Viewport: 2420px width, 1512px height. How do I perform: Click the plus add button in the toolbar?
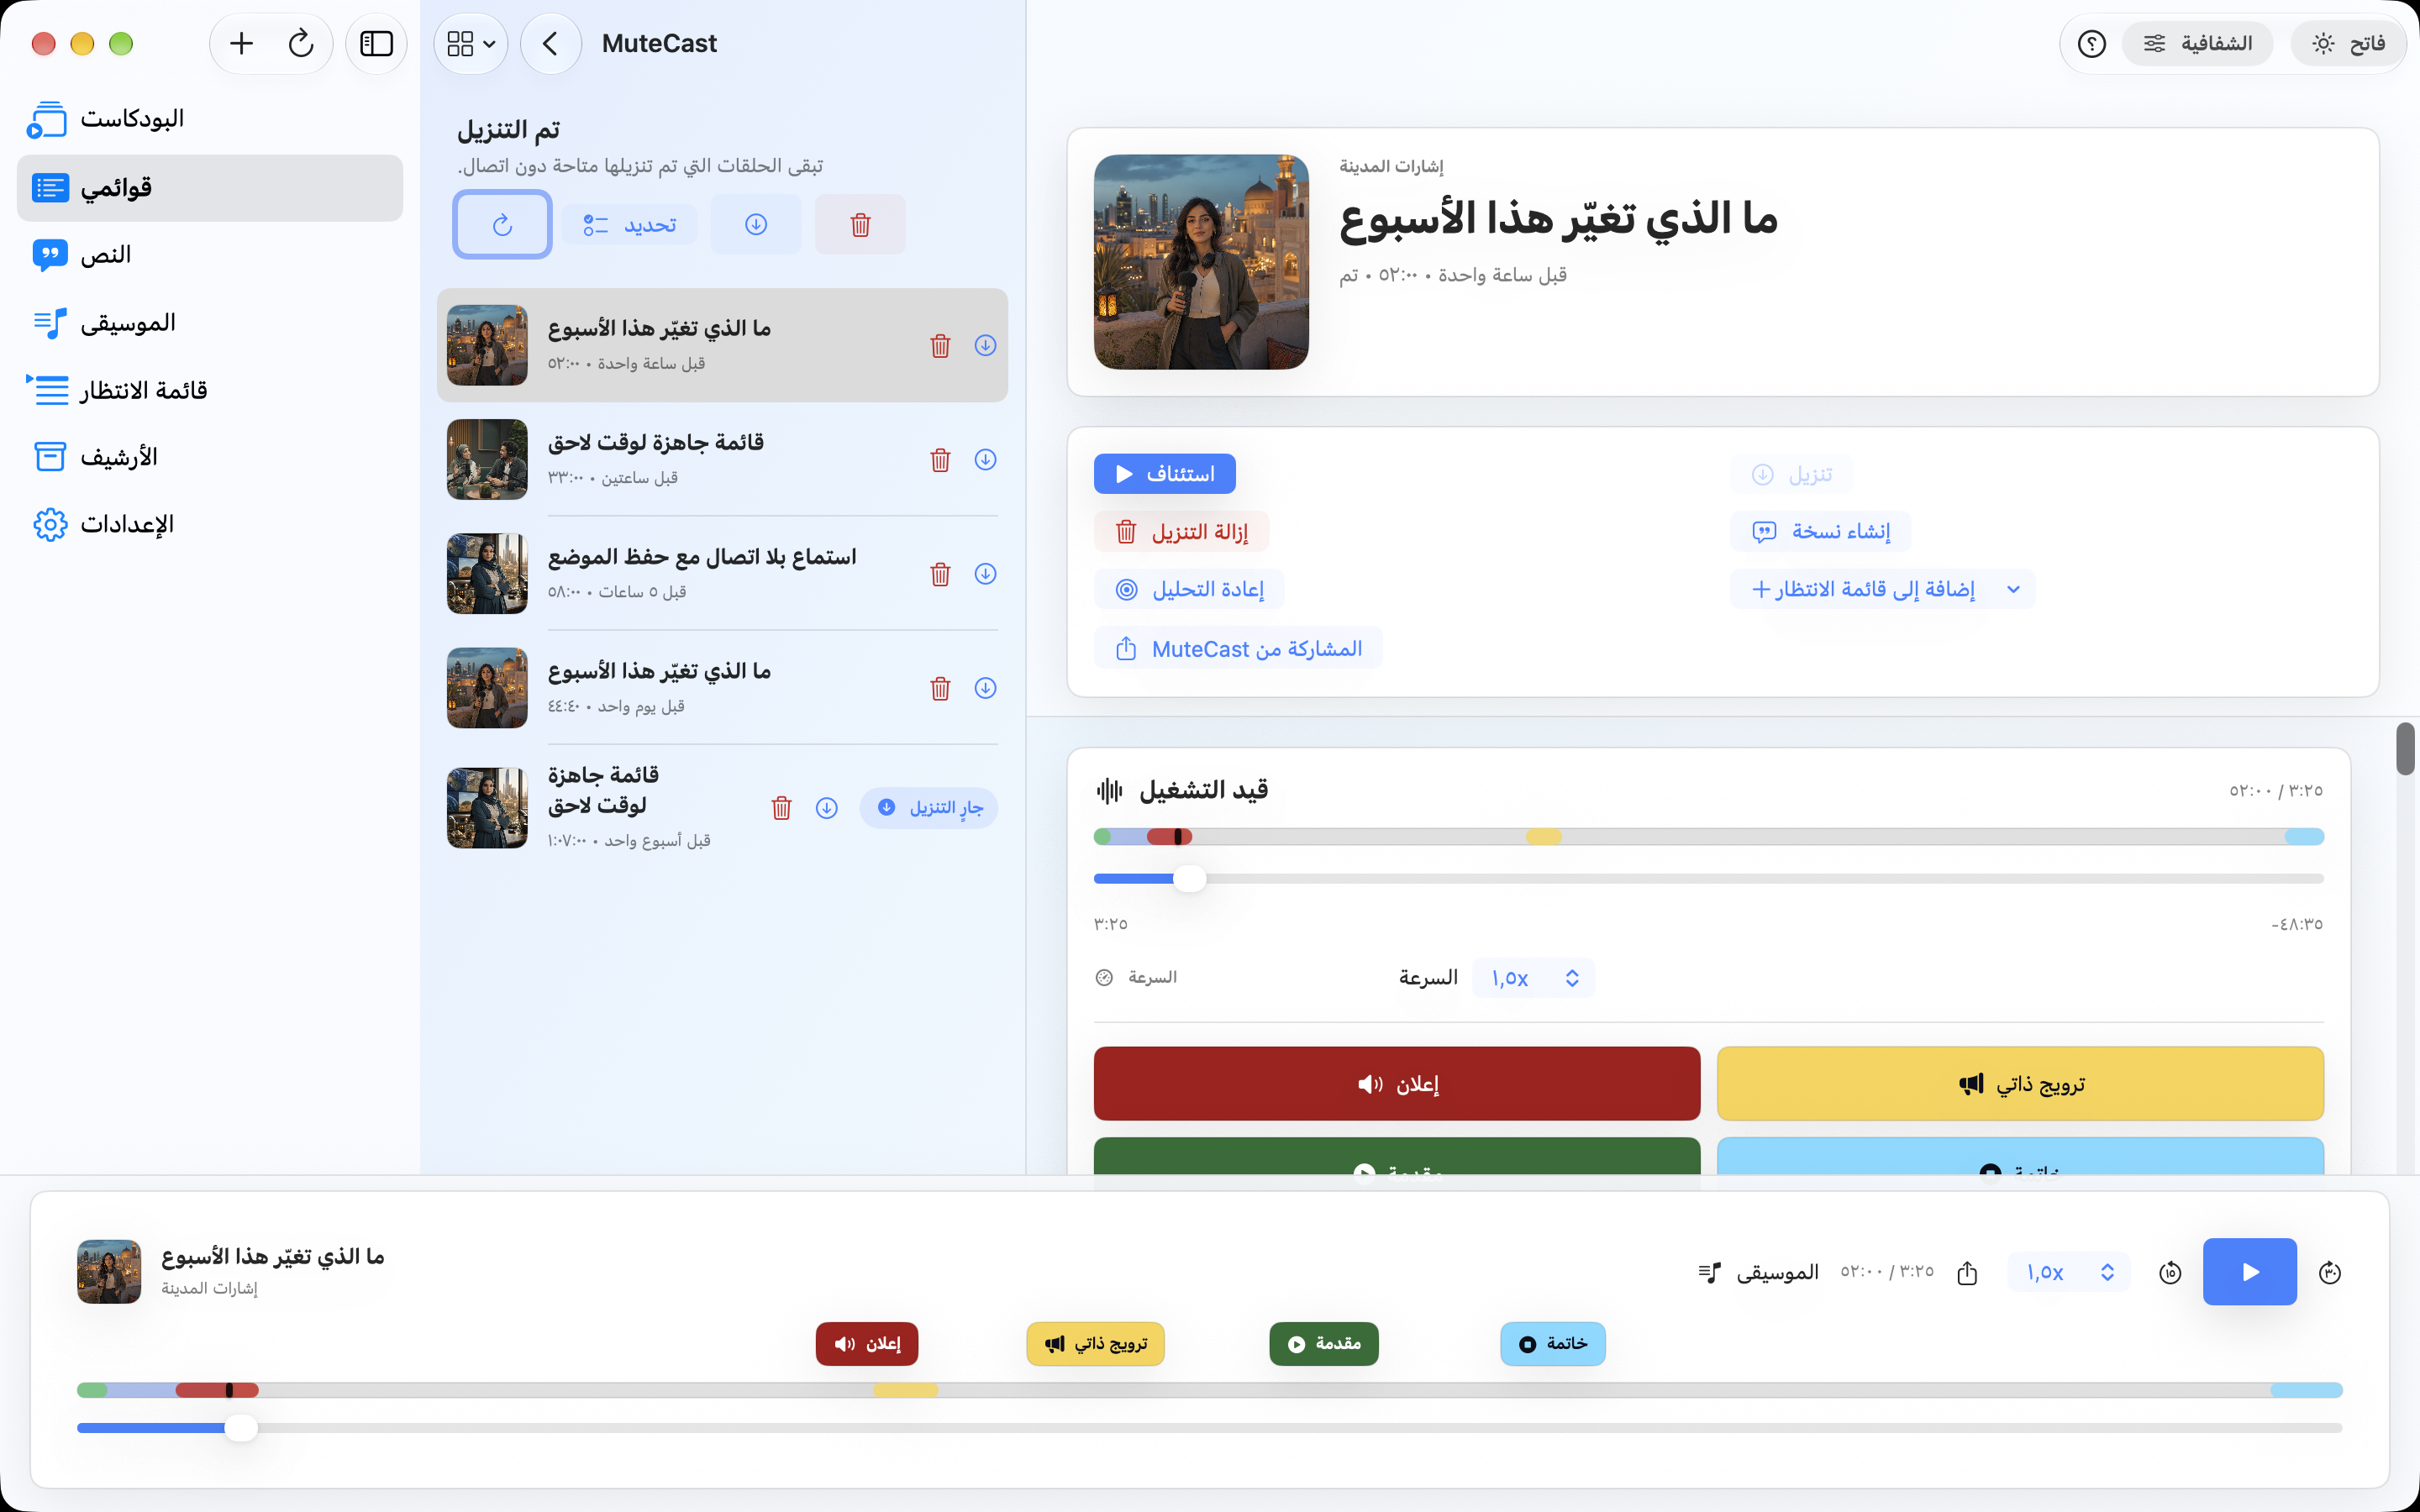pos(241,44)
